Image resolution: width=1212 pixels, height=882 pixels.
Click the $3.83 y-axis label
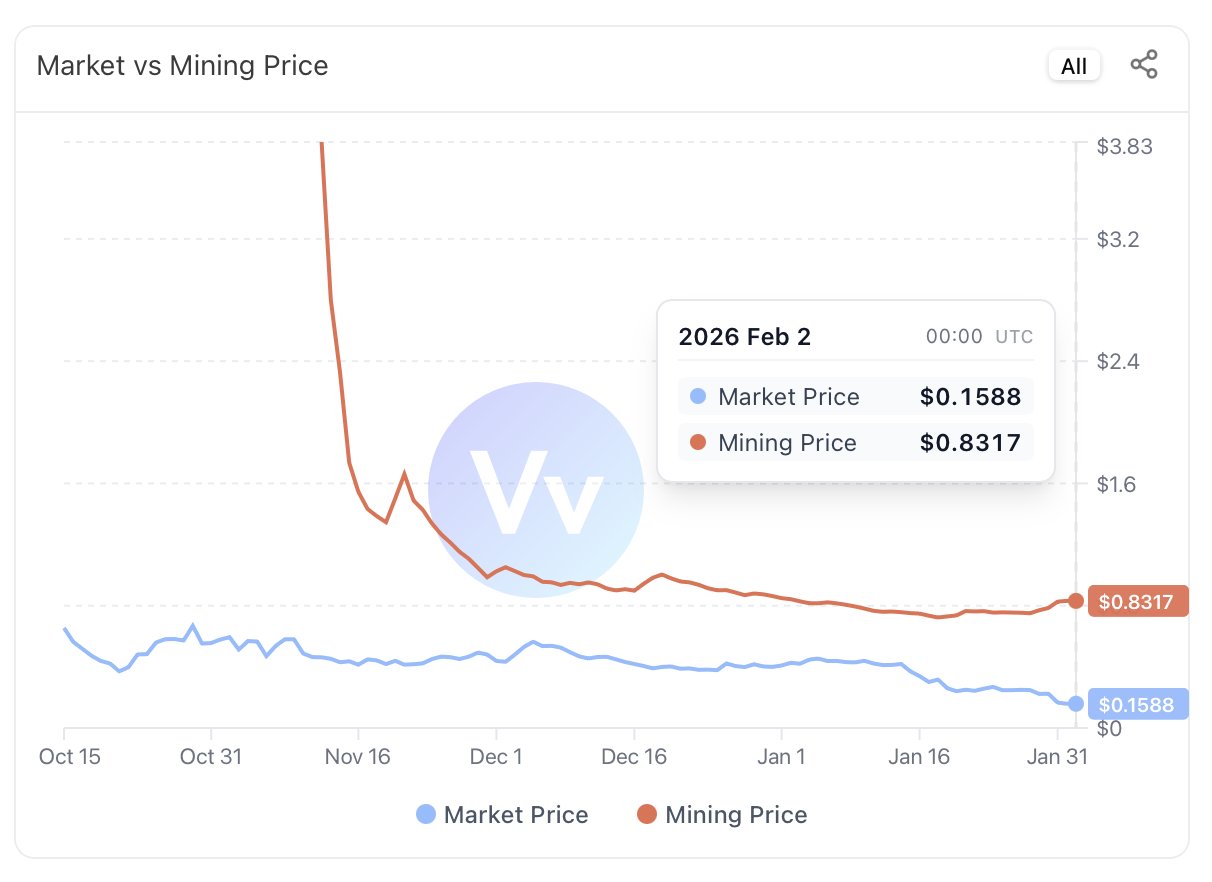[x=1124, y=147]
